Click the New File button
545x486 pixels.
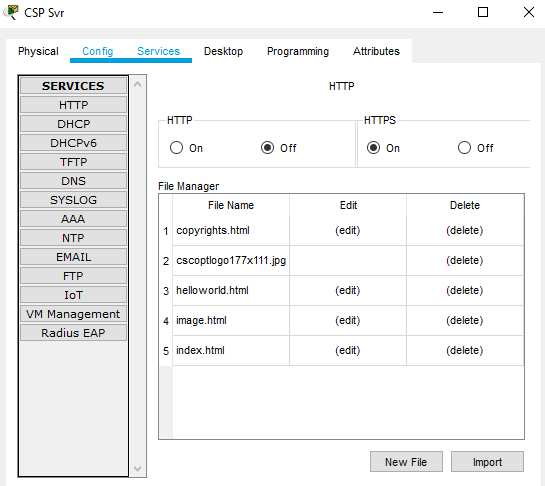click(x=406, y=462)
